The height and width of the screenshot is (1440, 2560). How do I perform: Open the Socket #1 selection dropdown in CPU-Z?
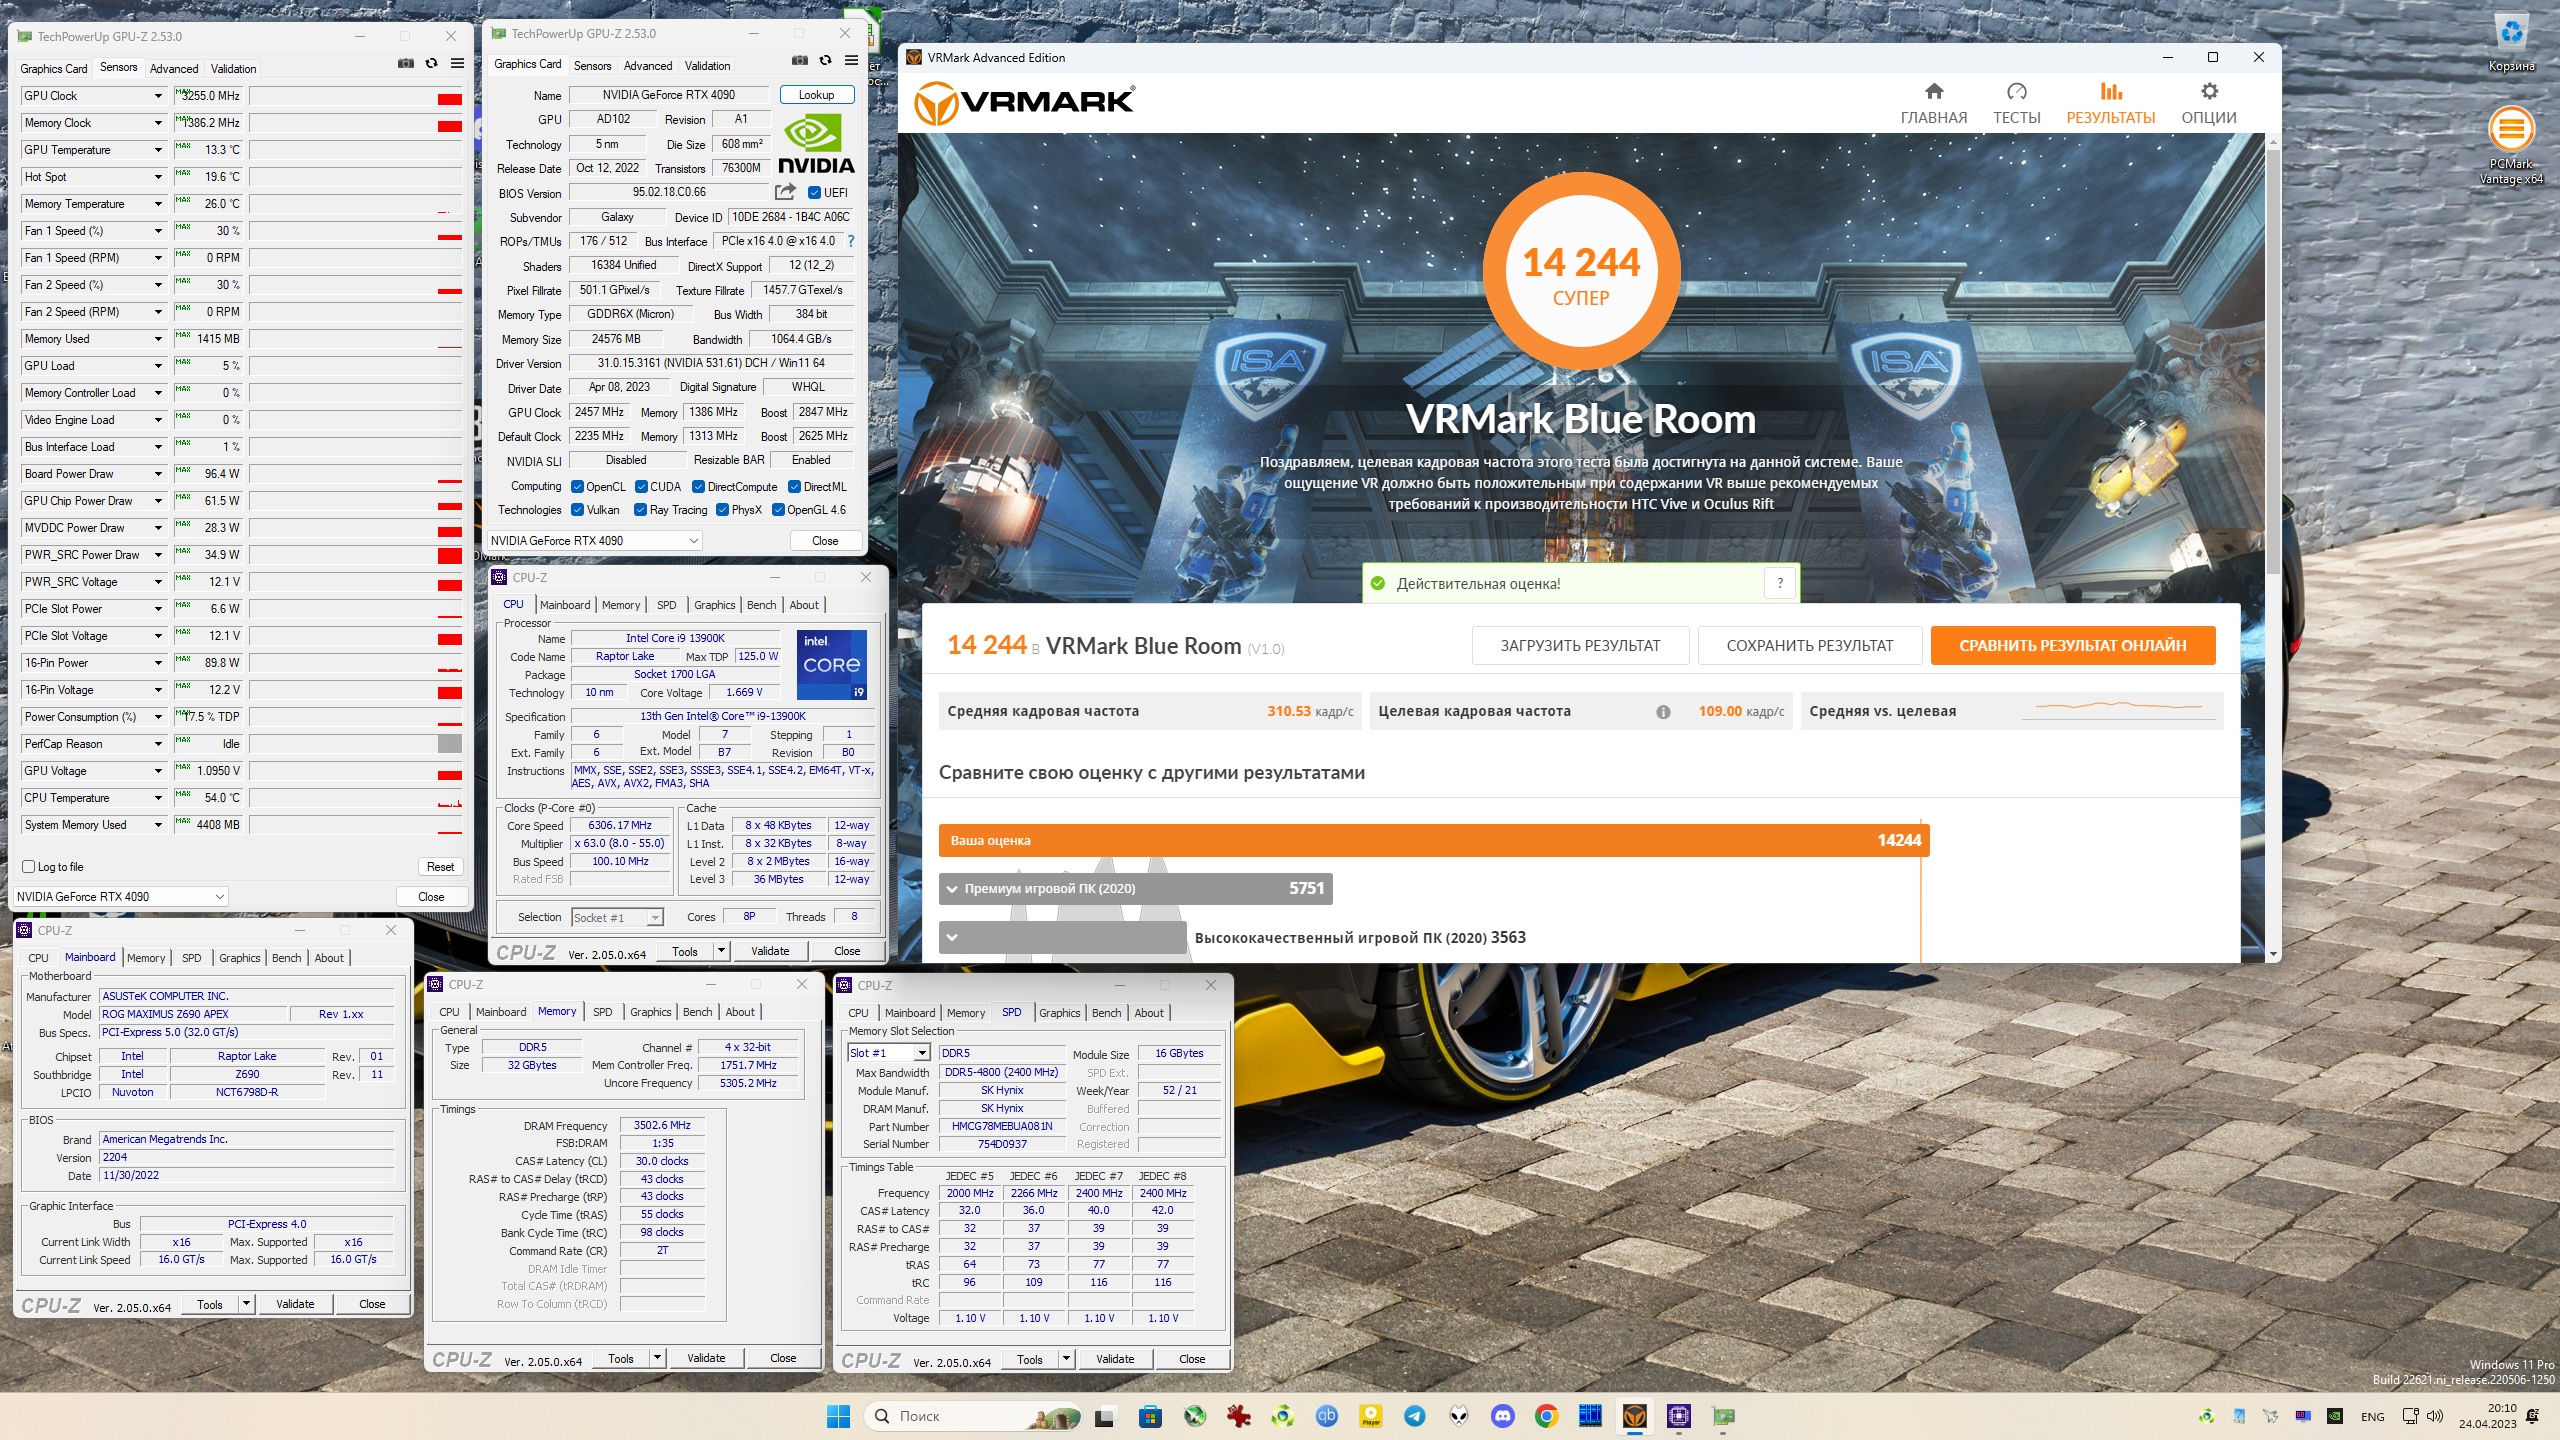pyautogui.click(x=617, y=918)
